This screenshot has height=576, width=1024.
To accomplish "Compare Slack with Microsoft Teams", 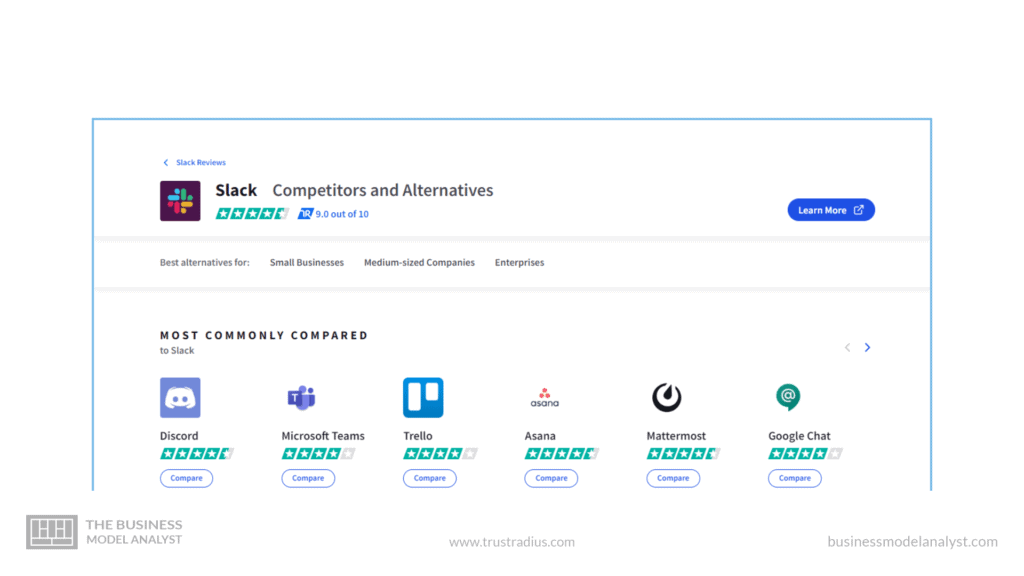I will (308, 478).
